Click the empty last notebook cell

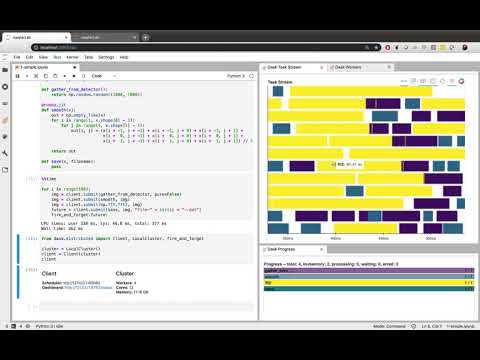146,307
